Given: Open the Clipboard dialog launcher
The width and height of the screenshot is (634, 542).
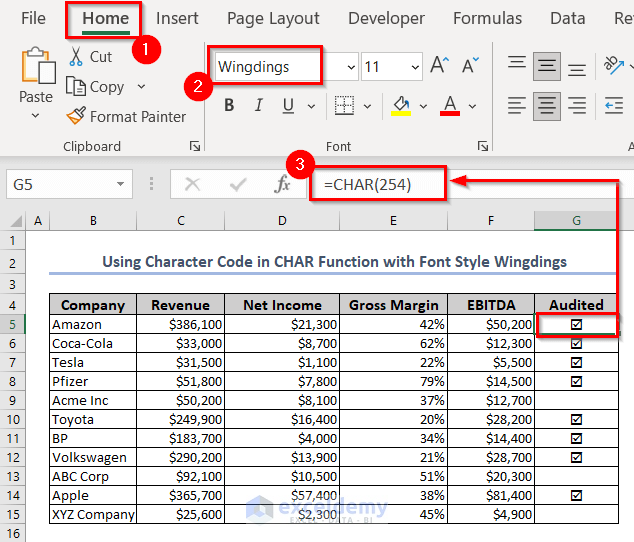Looking at the screenshot, I should point(195,146).
